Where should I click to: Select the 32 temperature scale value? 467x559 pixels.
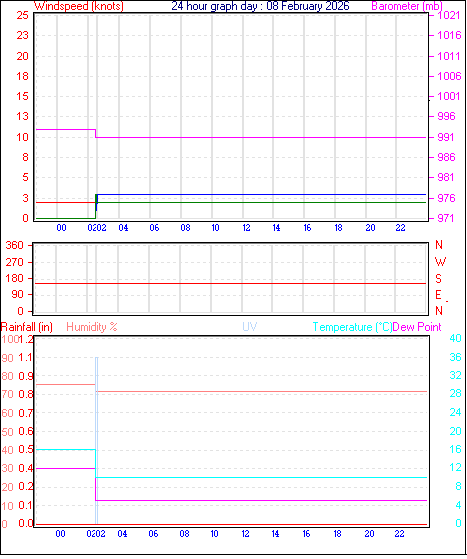tap(455, 375)
